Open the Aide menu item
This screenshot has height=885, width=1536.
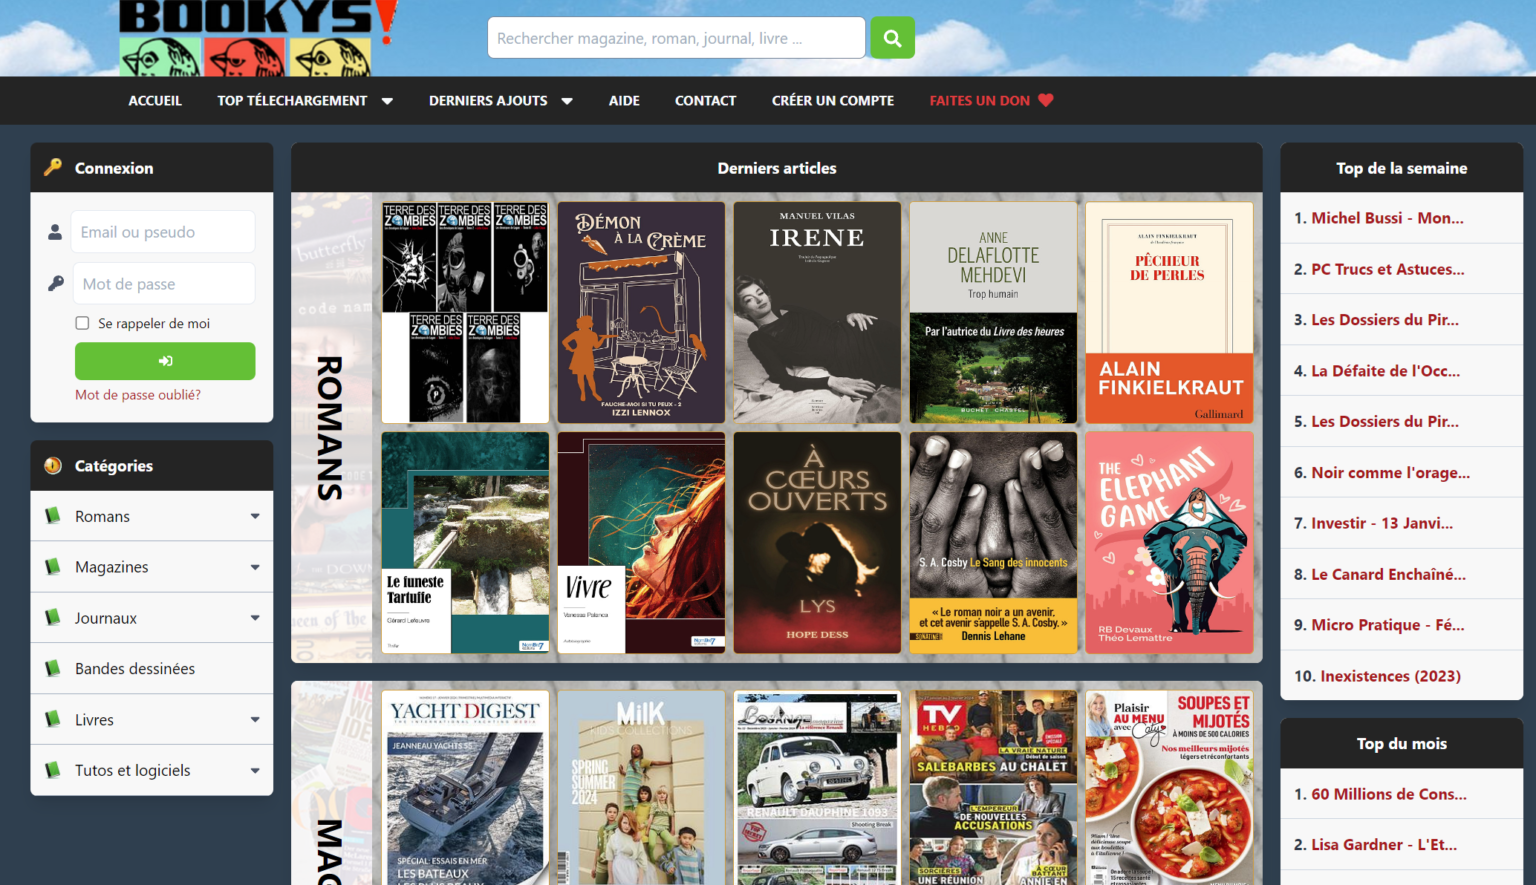point(624,100)
